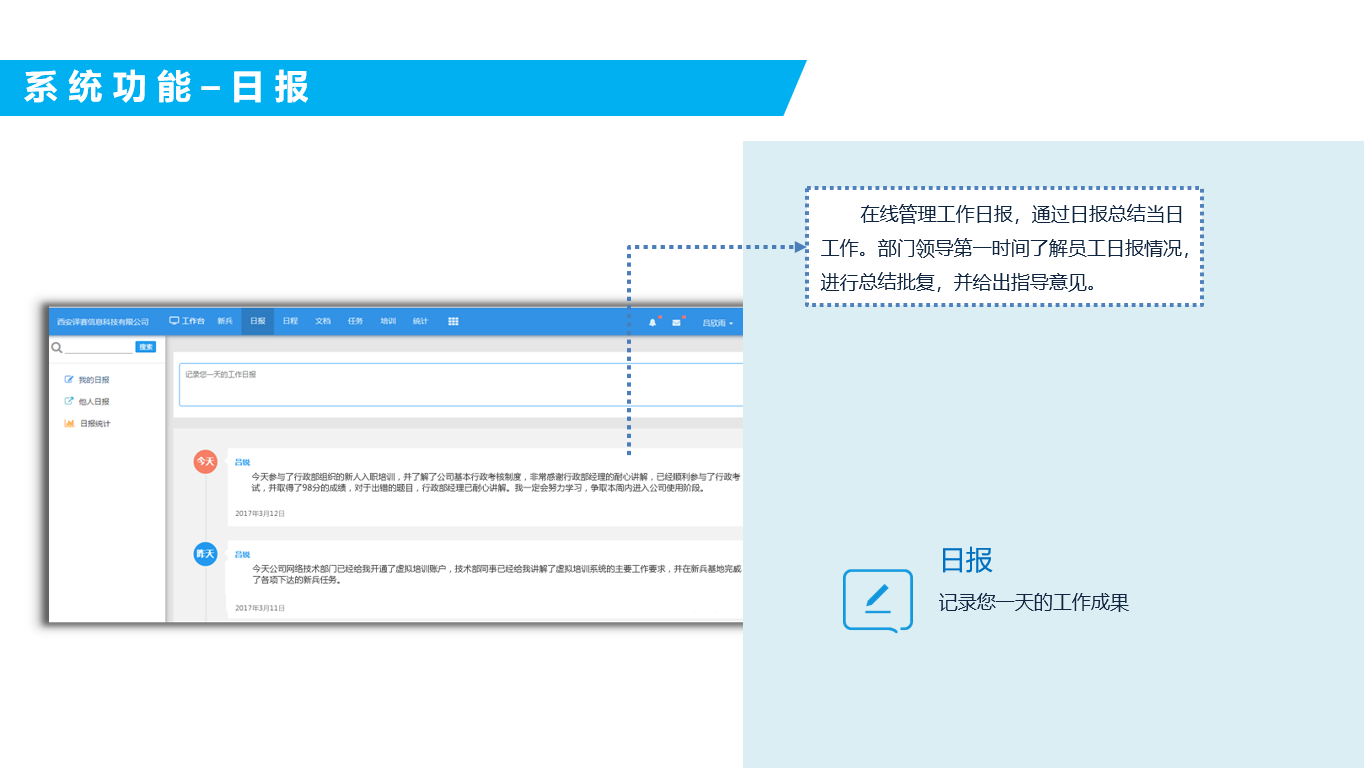The width and height of the screenshot is (1364, 768).
Task: Go to the 任务 tab
Action: coord(355,321)
